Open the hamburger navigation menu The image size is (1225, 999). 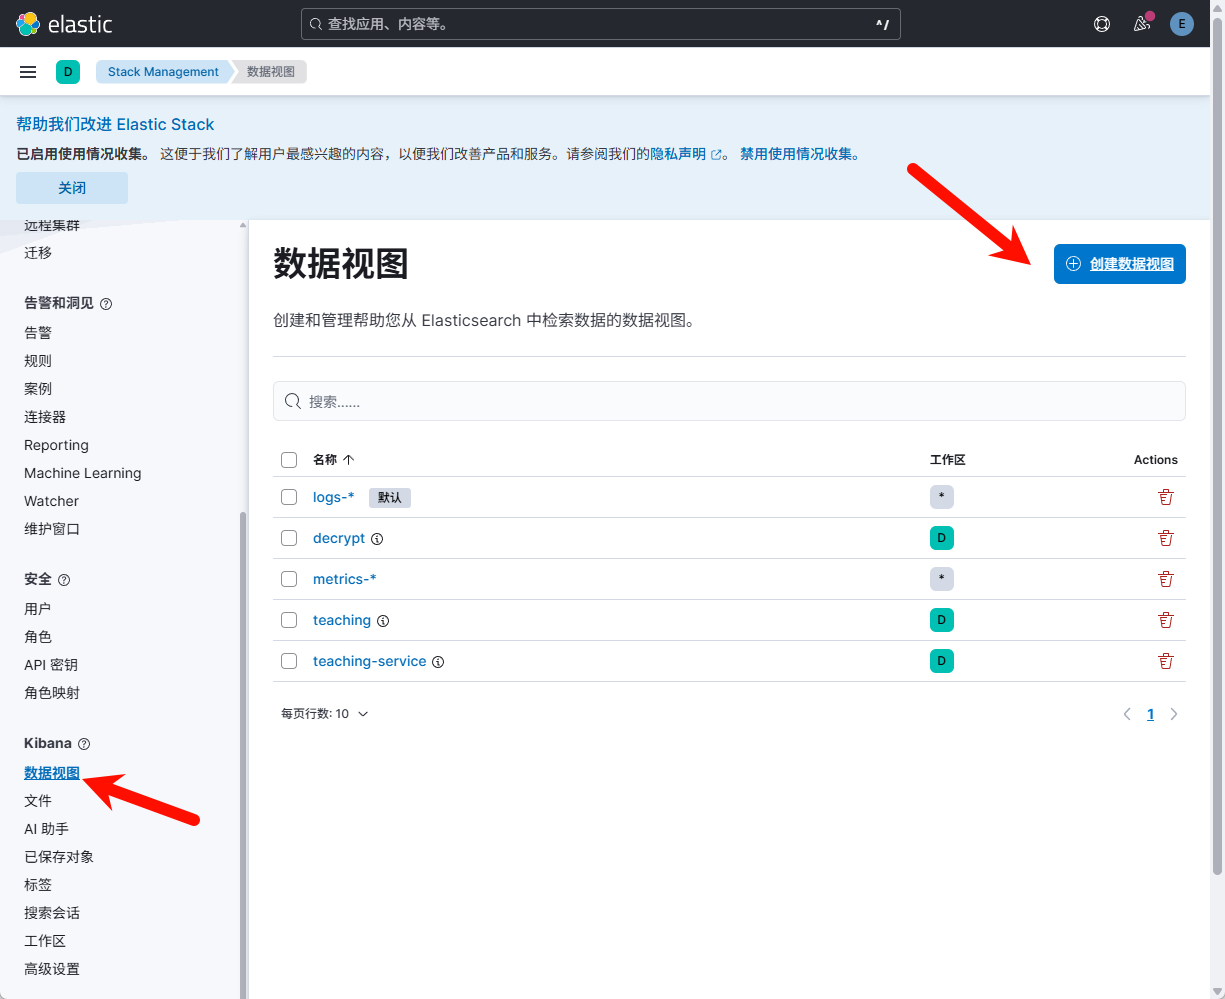(x=28, y=72)
